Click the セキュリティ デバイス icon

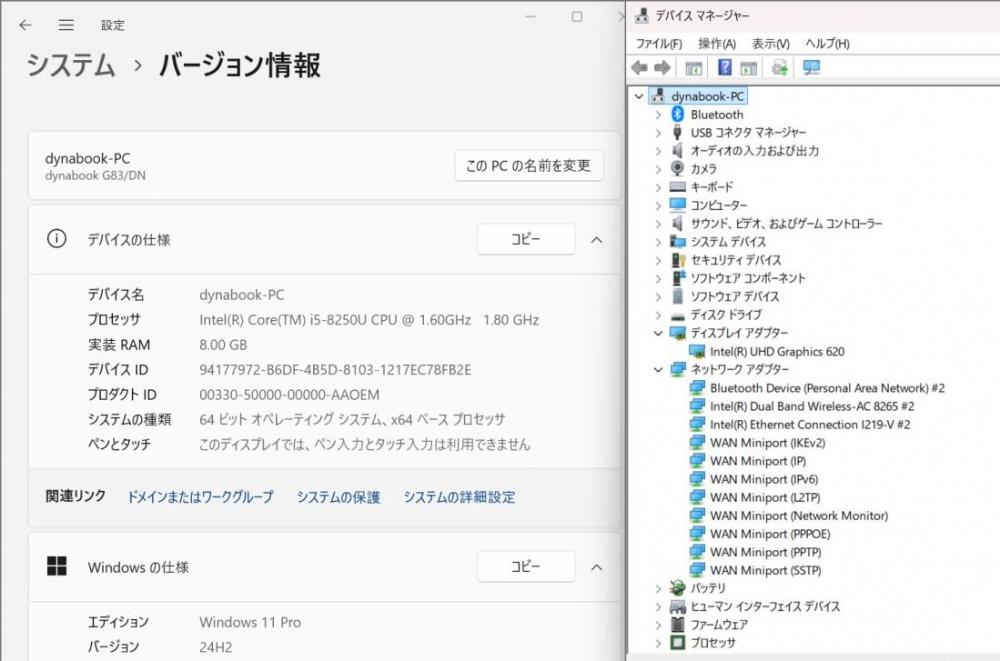(678, 260)
